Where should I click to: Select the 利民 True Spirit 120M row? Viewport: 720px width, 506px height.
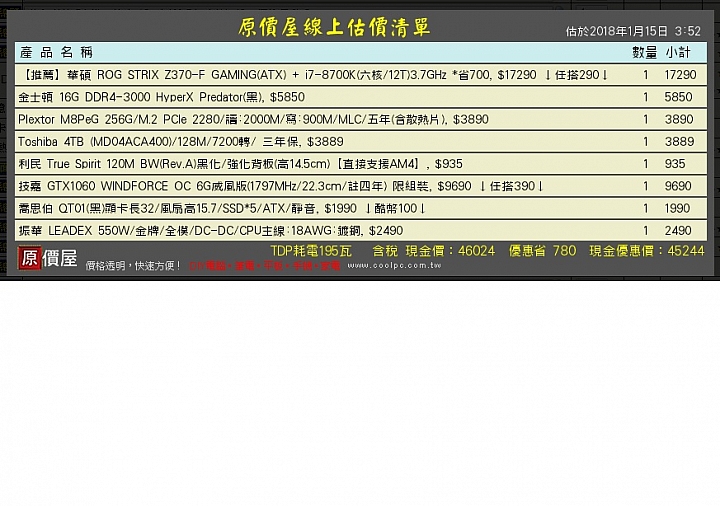click(x=361, y=164)
